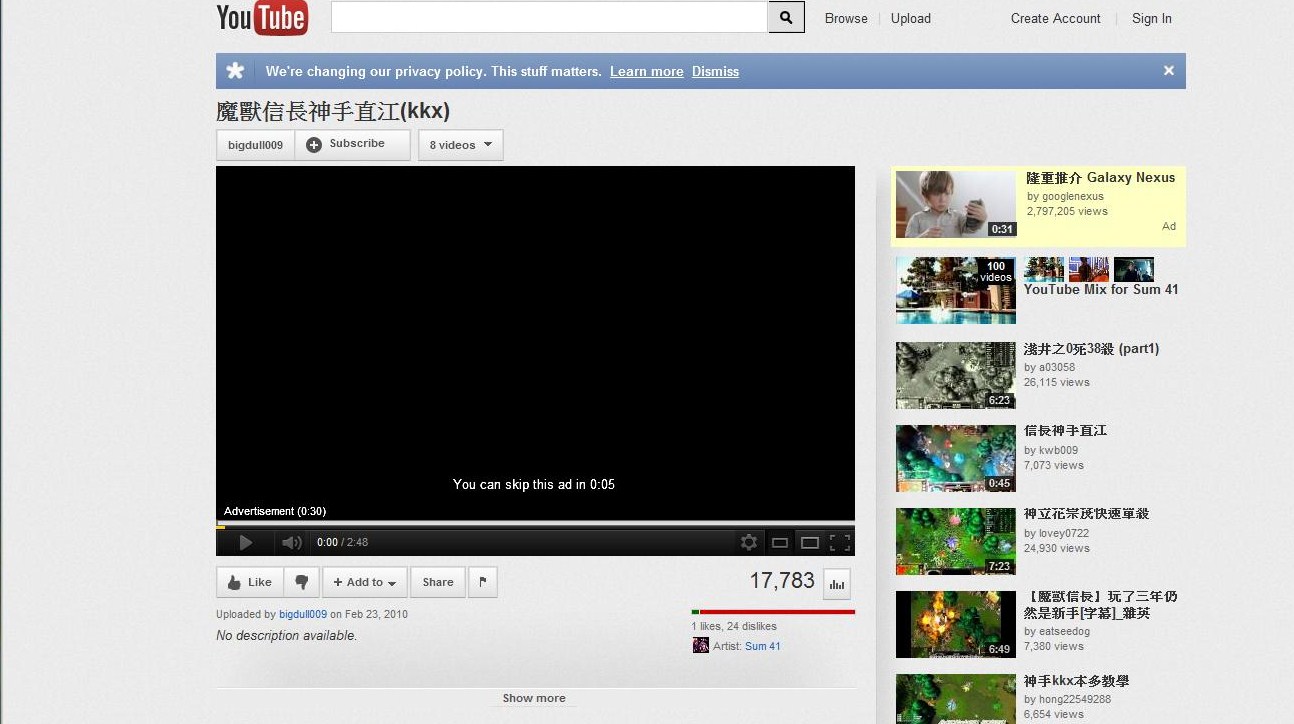
Task: Enter fullscreen mode
Action: (x=840, y=542)
